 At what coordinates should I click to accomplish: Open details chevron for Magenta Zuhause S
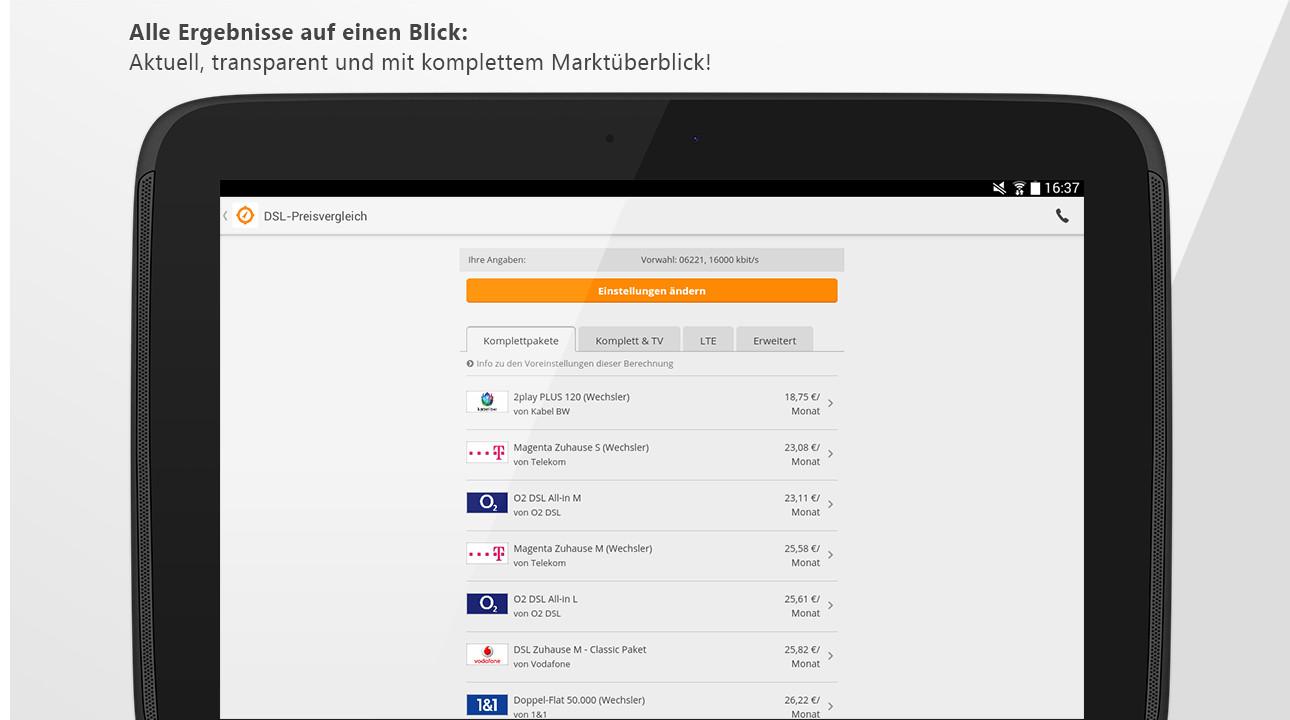click(x=831, y=454)
